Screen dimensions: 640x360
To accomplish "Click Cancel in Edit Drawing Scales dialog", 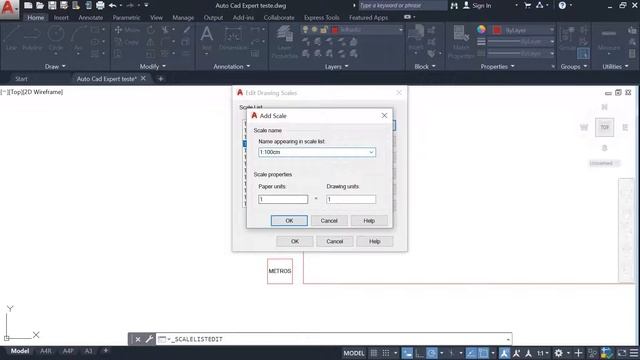I will point(335,241).
